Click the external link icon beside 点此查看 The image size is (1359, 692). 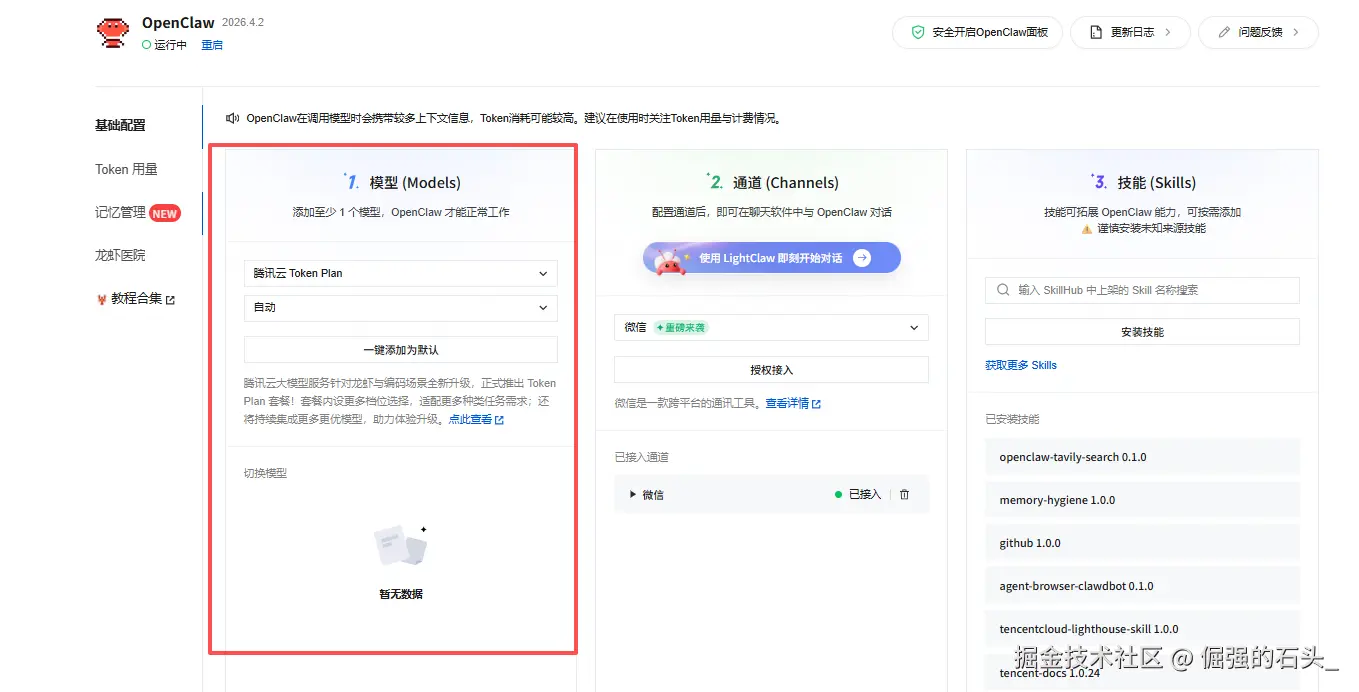click(500, 420)
